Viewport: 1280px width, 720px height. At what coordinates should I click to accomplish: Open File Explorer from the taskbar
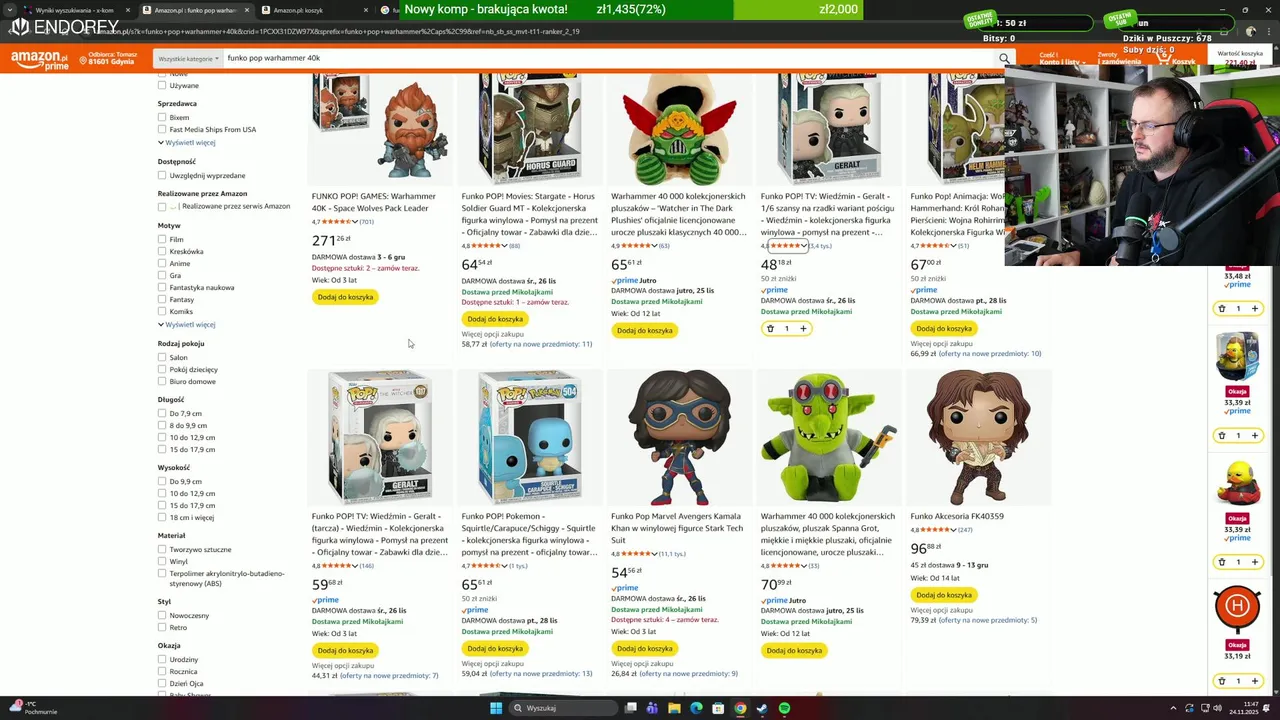(674, 708)
